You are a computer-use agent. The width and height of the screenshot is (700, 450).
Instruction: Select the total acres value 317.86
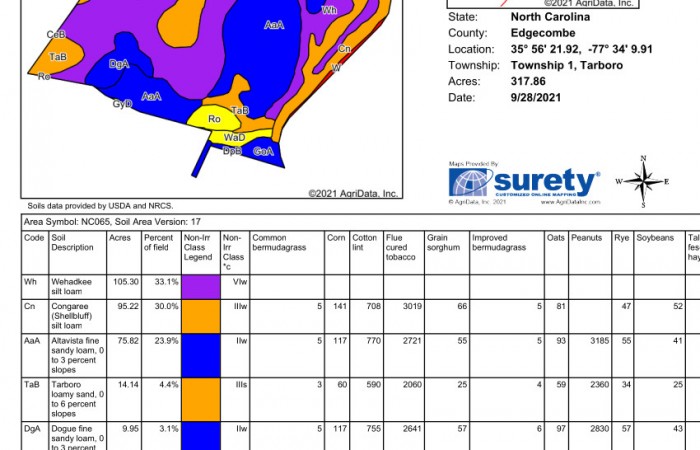click(x=528, y=81)
